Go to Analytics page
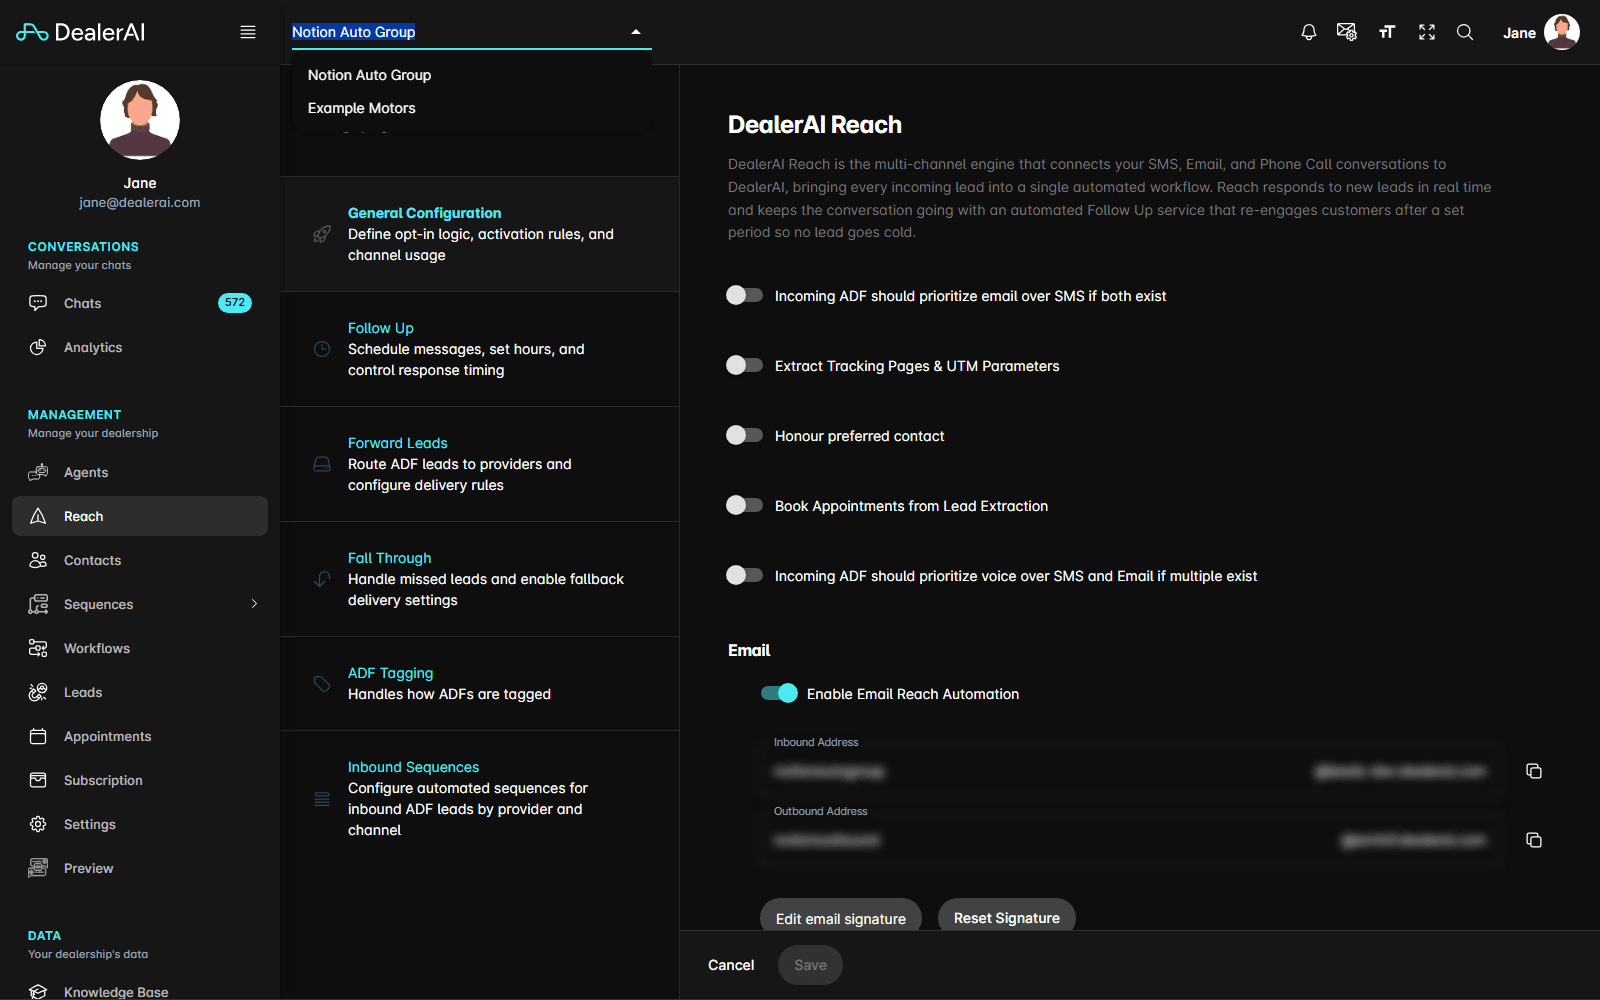Viewport: 1600px width, 1000px height. click(140, 347)
